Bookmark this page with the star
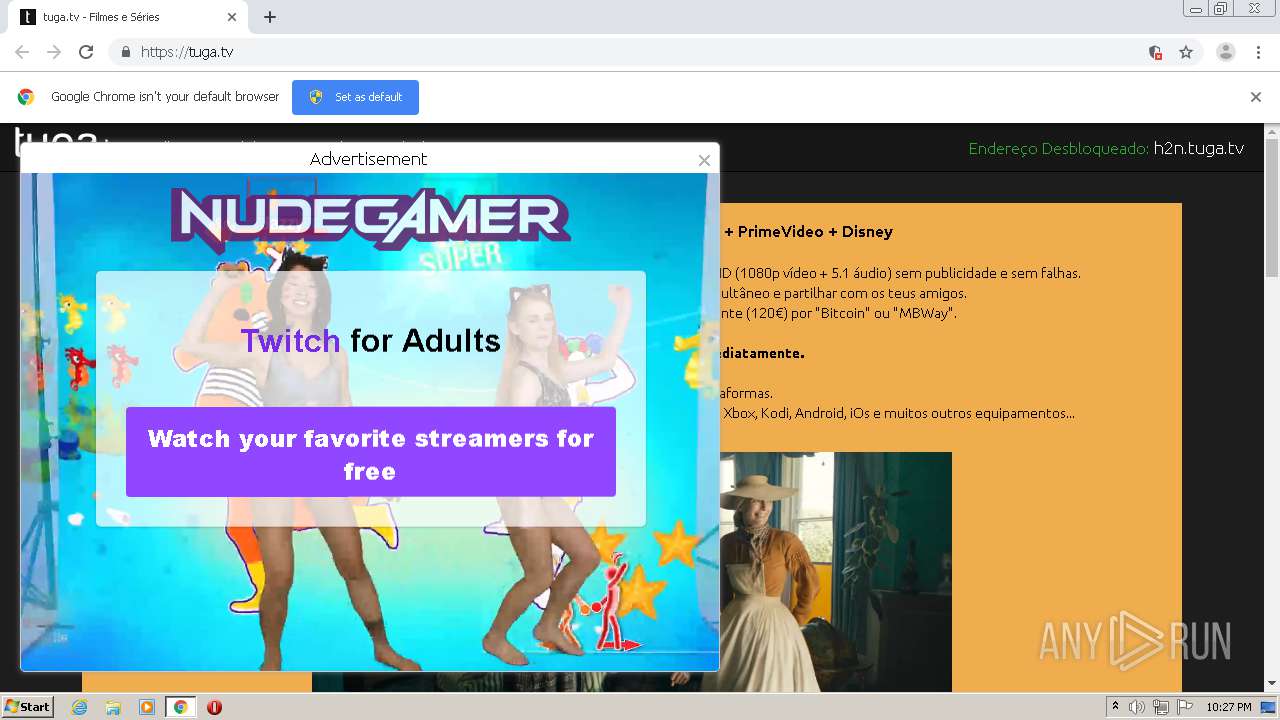The height and width of the screenshot is (720, 1280). (1186, 52)
